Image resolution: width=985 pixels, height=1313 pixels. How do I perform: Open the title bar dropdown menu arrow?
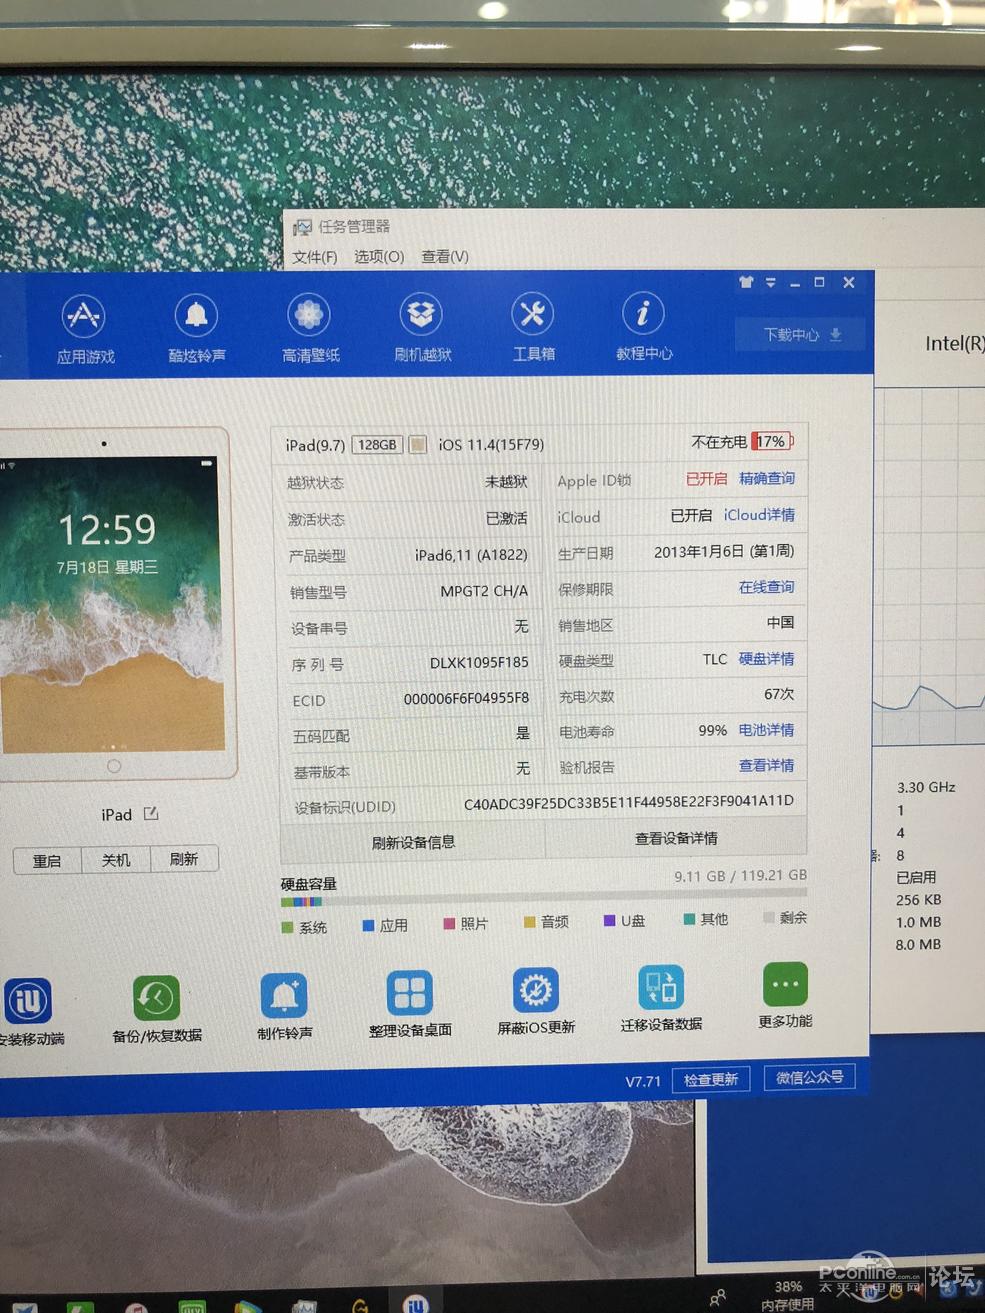coord(771,283)
